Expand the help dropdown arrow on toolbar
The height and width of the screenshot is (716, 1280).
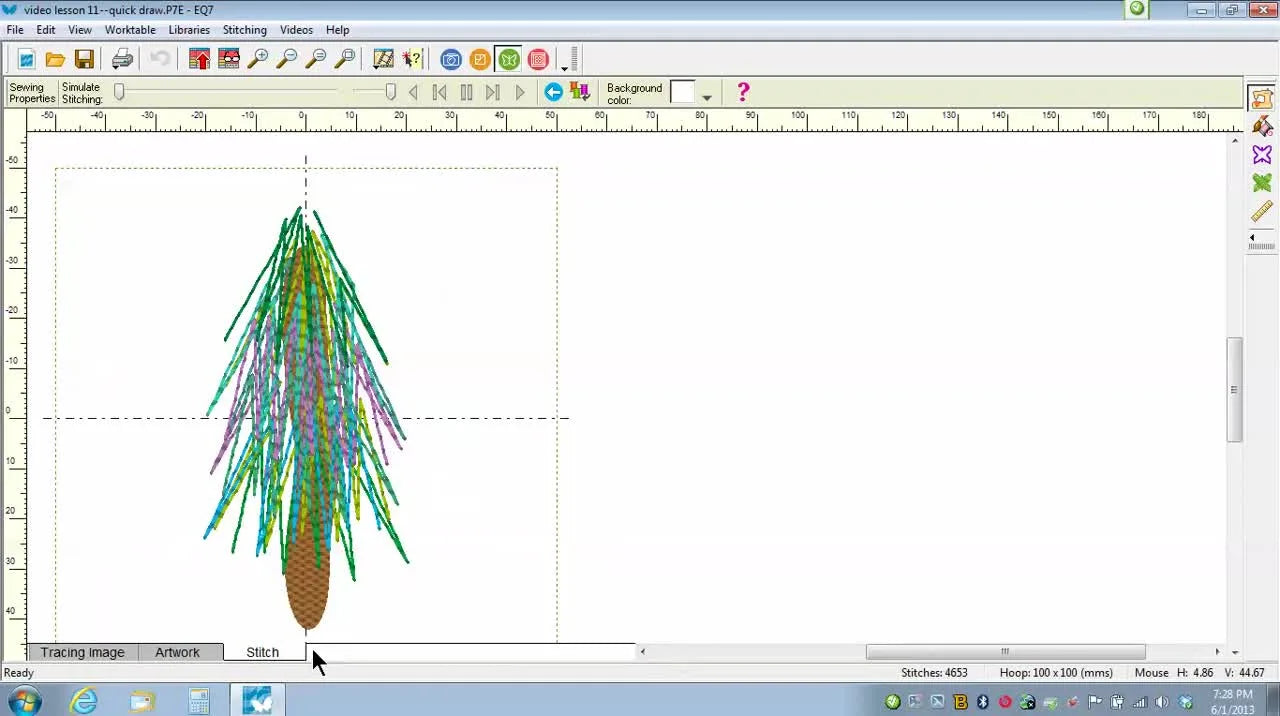pyautogui.click(x=565, y=68)
